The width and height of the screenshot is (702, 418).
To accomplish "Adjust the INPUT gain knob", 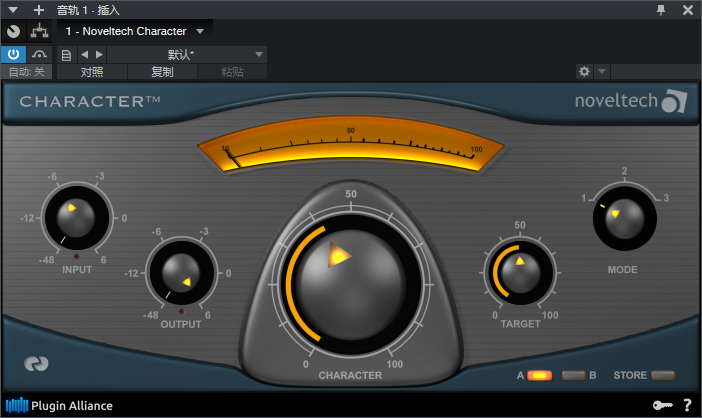I will pos(76,218).
